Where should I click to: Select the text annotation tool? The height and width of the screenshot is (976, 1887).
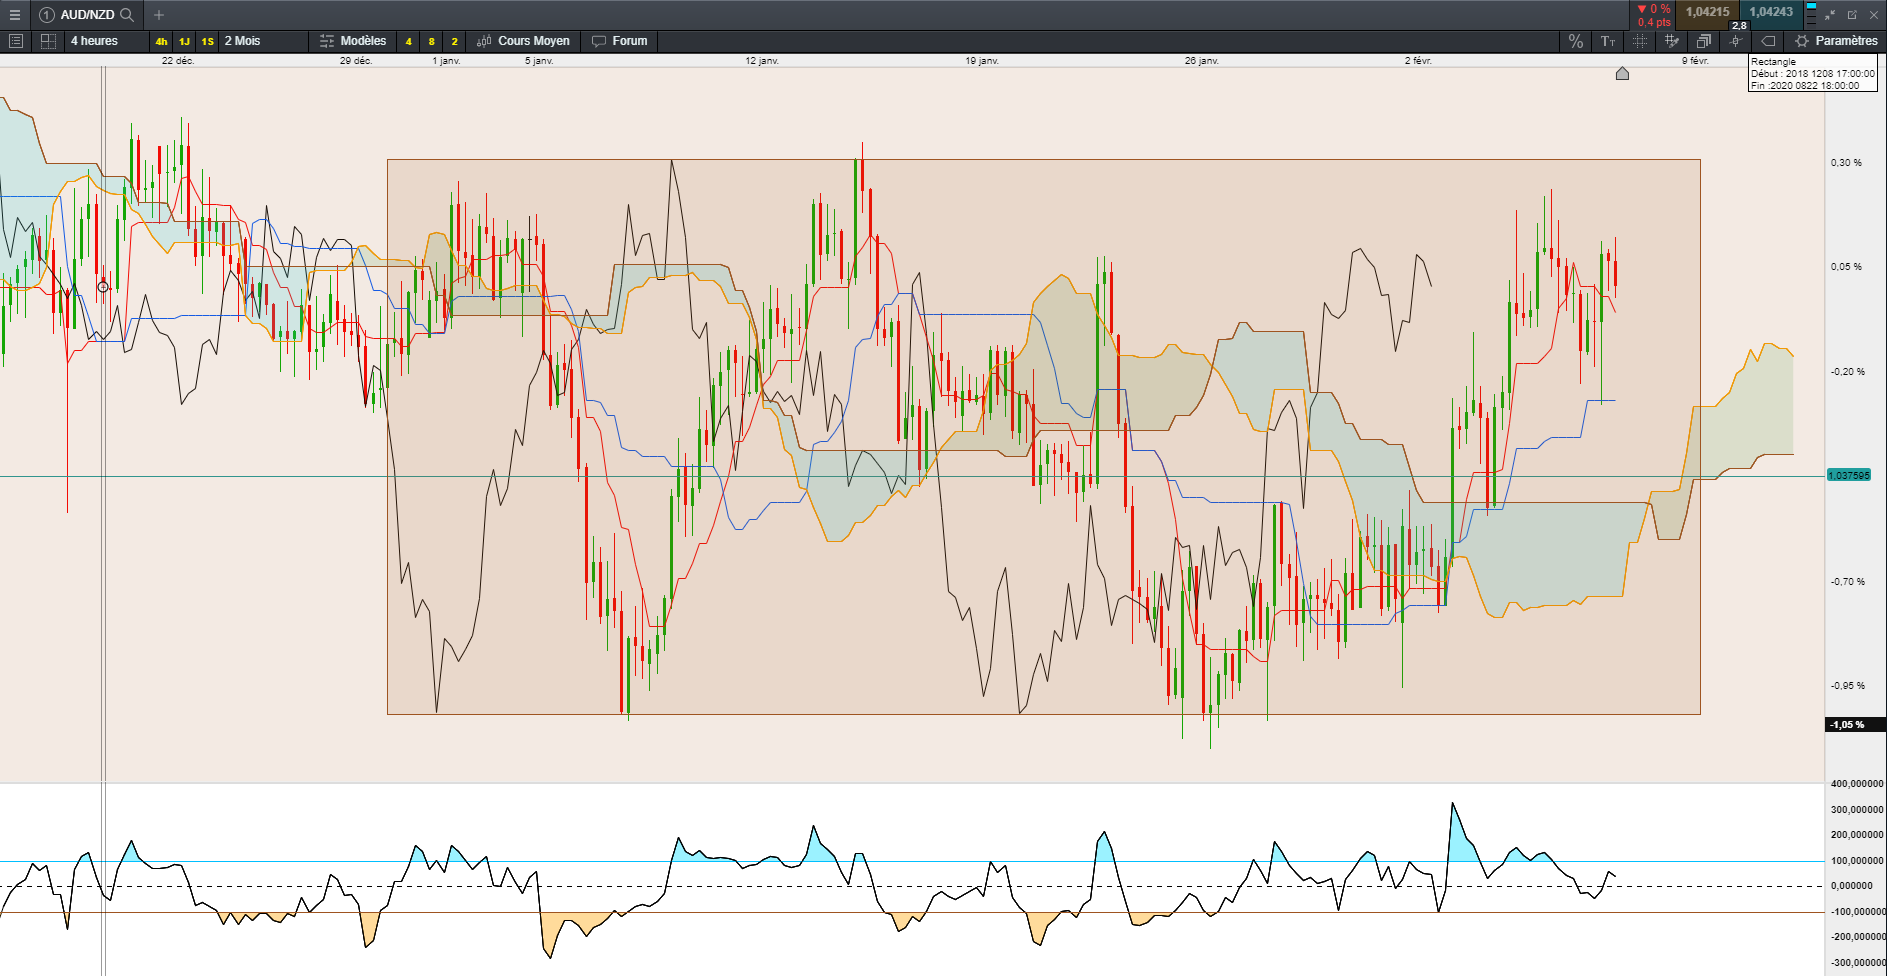coord(1607,41)
